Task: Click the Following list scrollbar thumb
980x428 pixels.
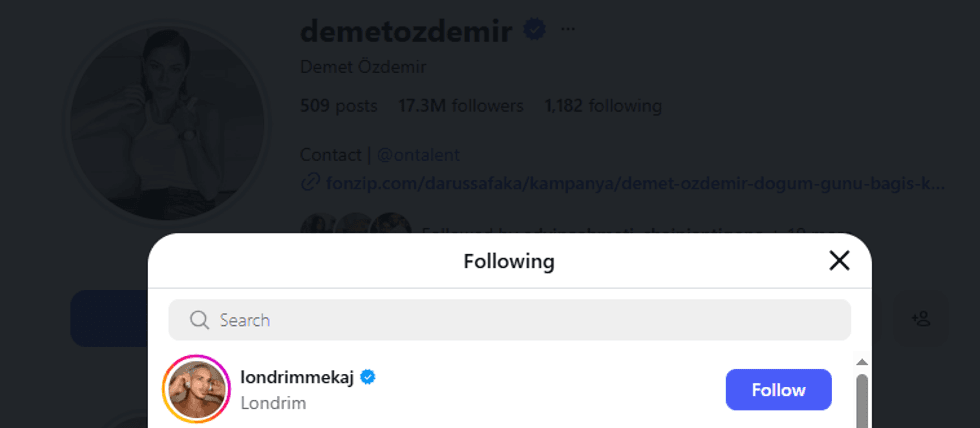Action: (x=862, y=400)
